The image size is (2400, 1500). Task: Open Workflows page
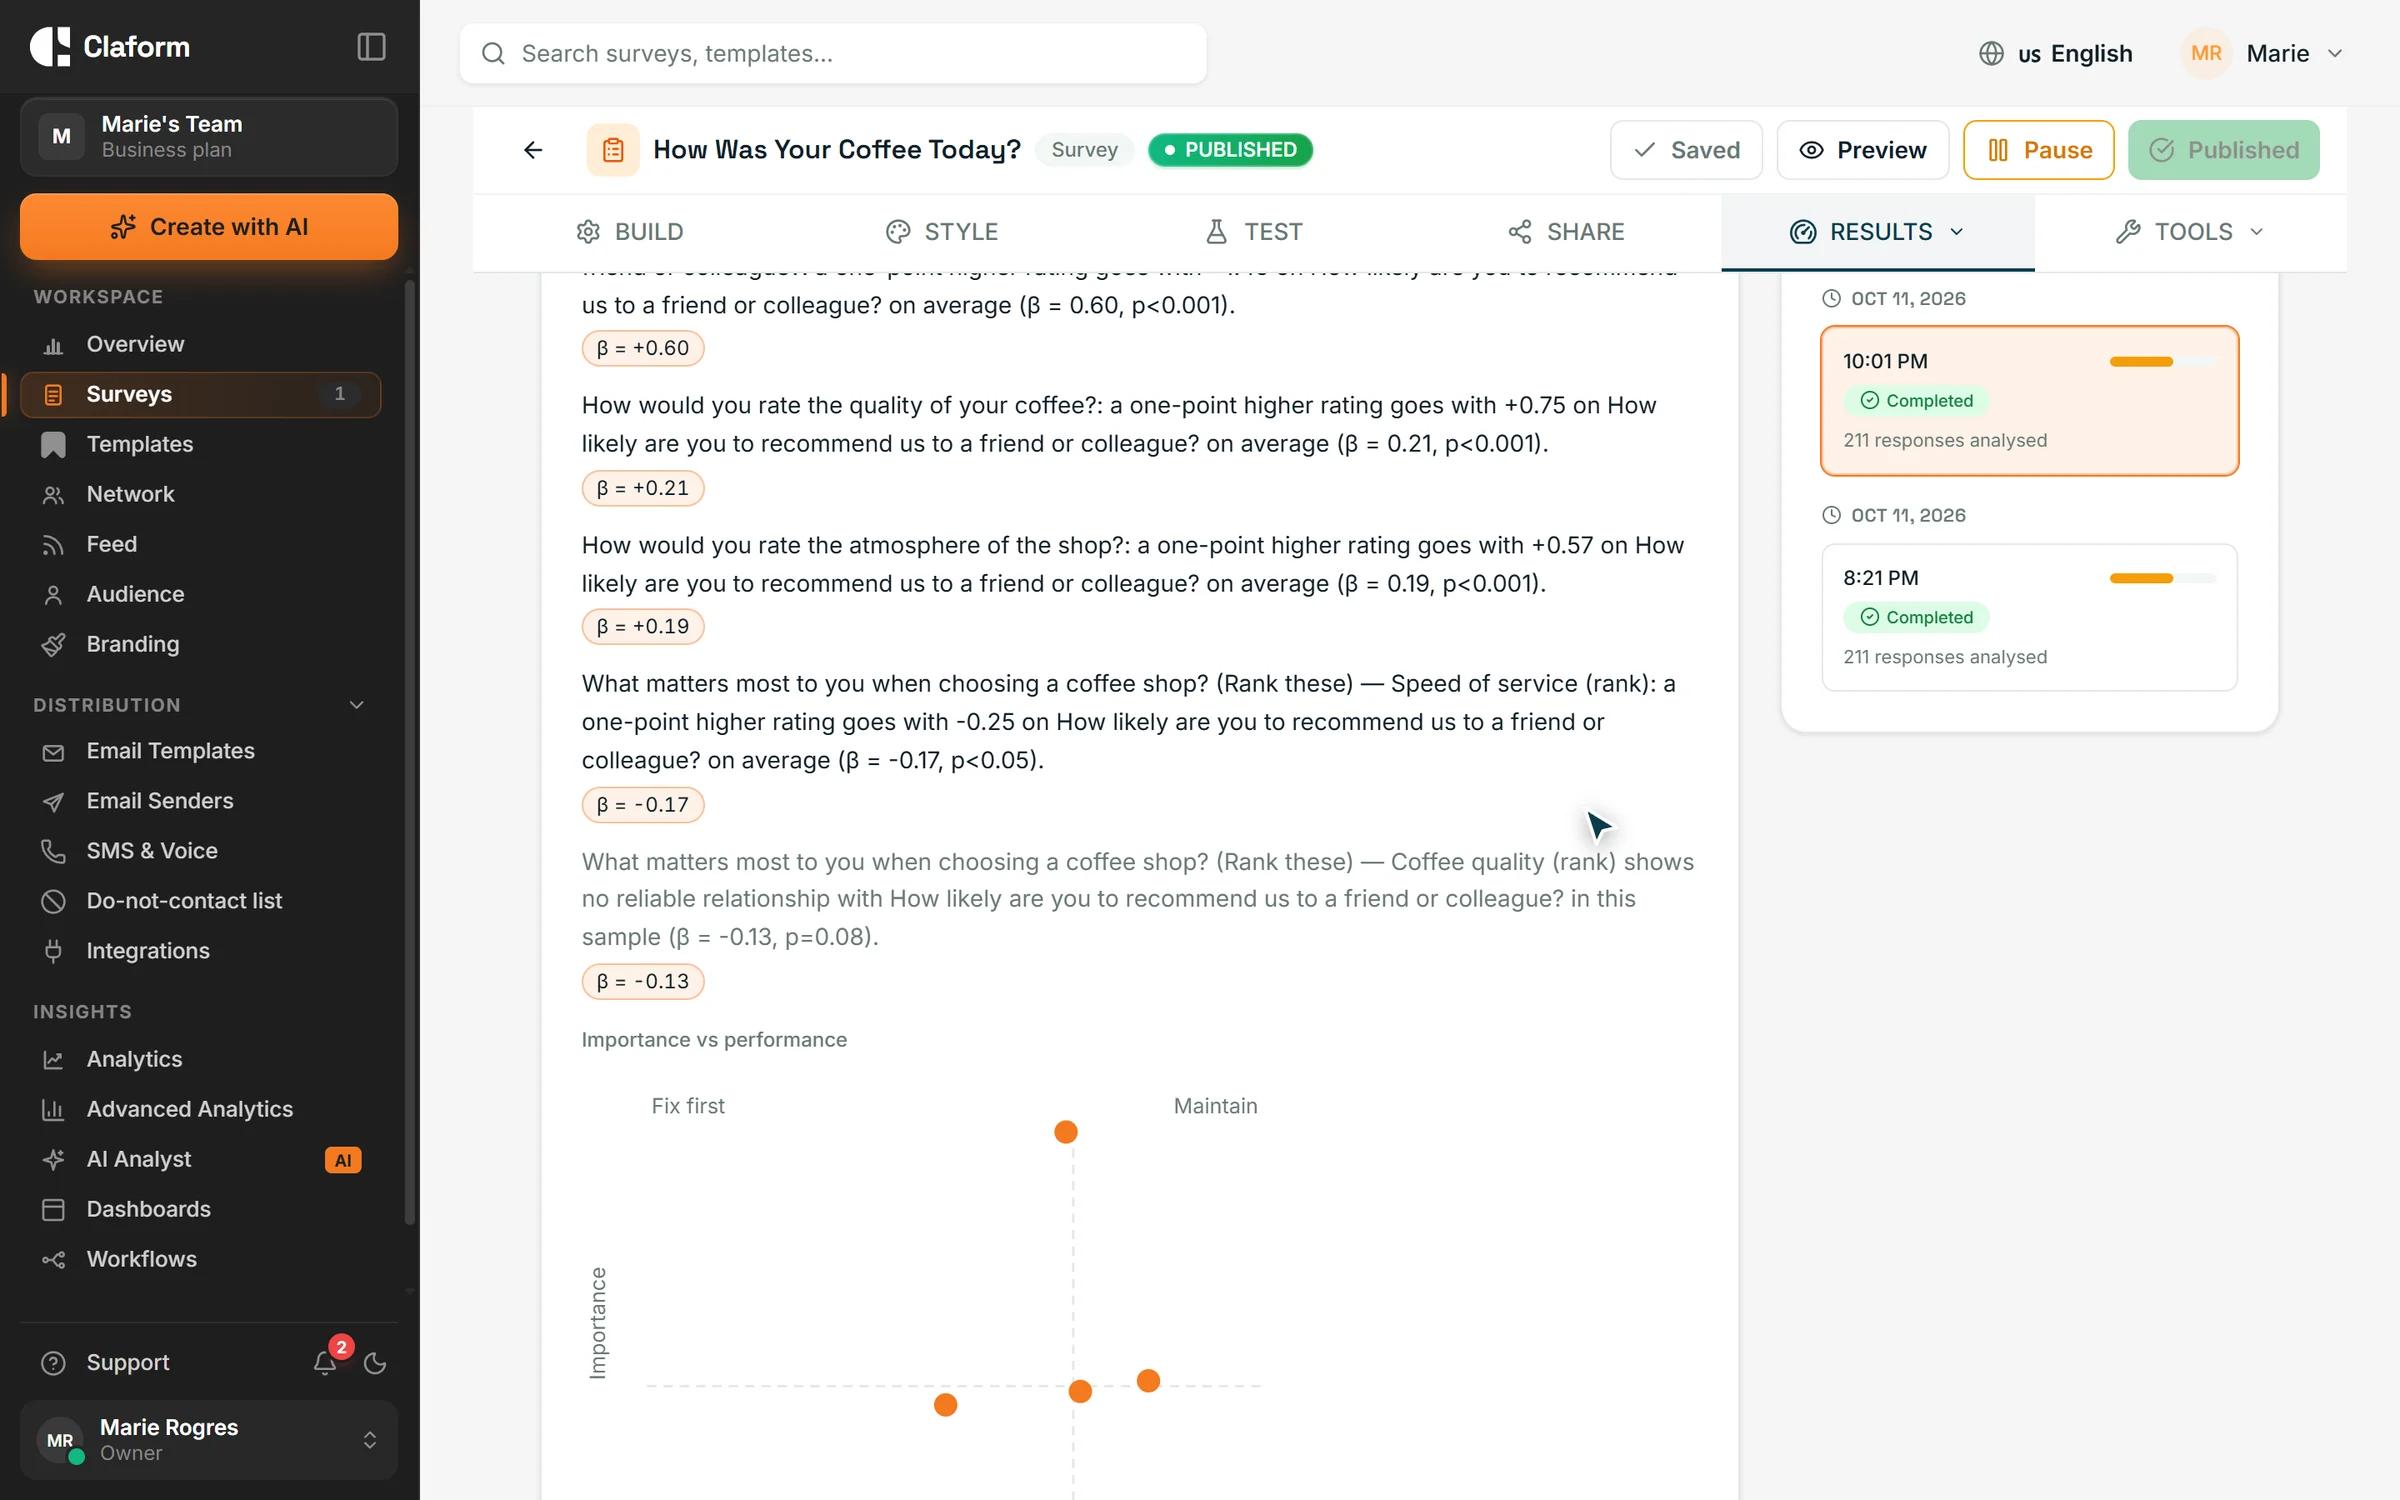[x=201, y=1259]
